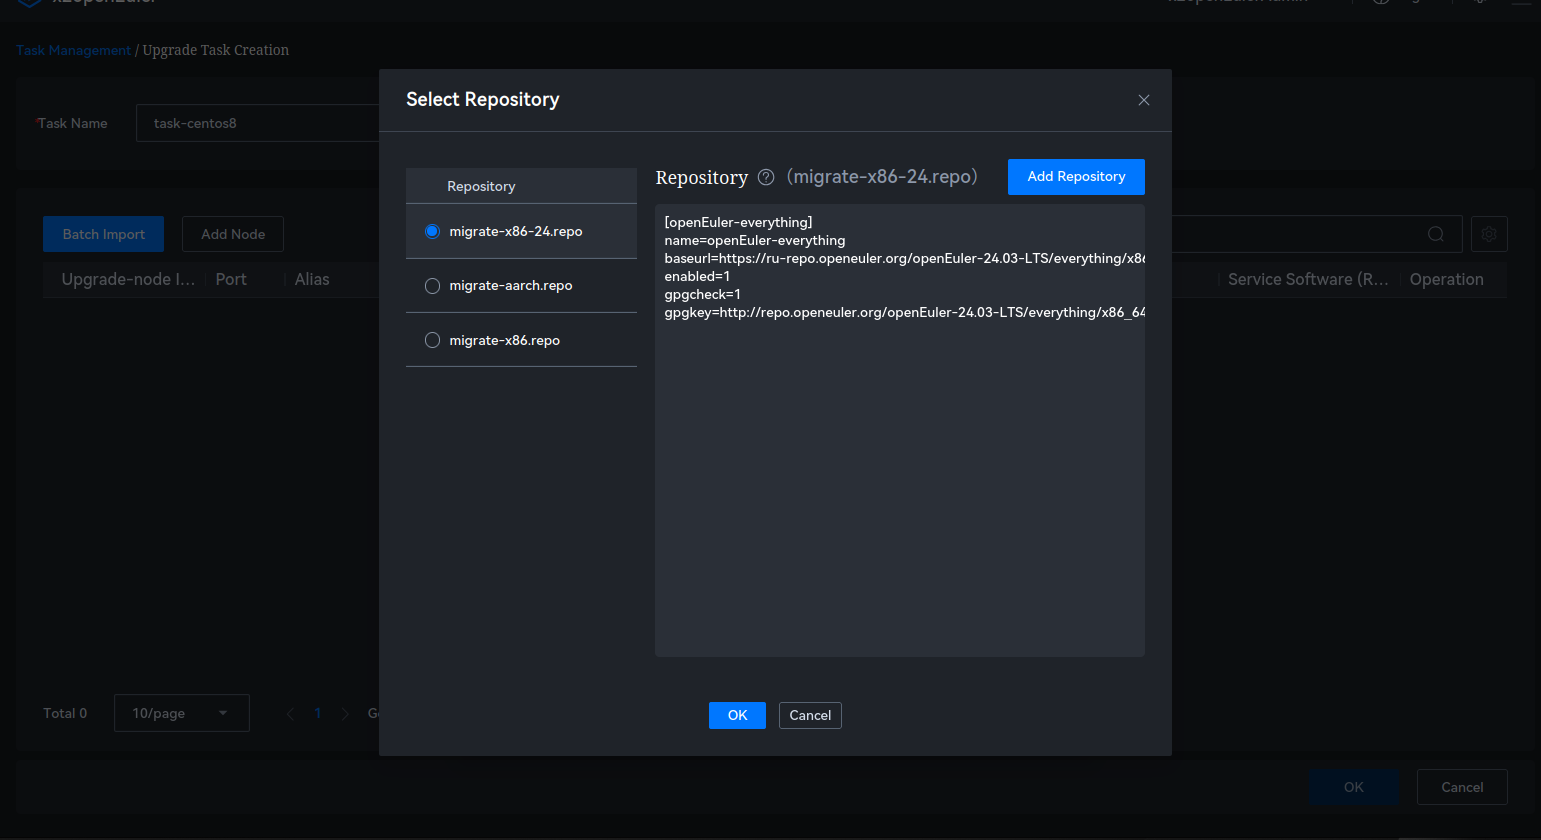
Task: Pick the migrate-x86.repo radio option
Action: (x=432, y=340)
